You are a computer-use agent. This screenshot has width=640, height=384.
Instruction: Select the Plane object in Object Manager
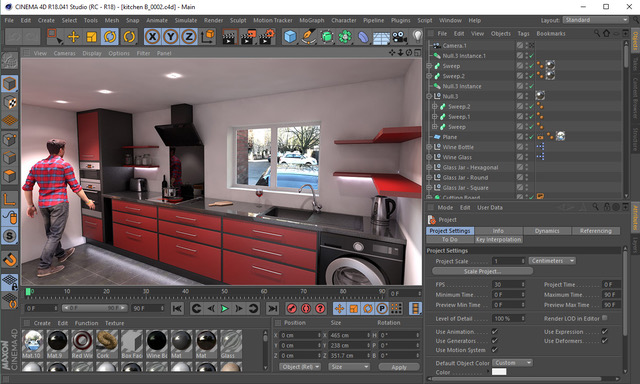click(x=449, y=137)
